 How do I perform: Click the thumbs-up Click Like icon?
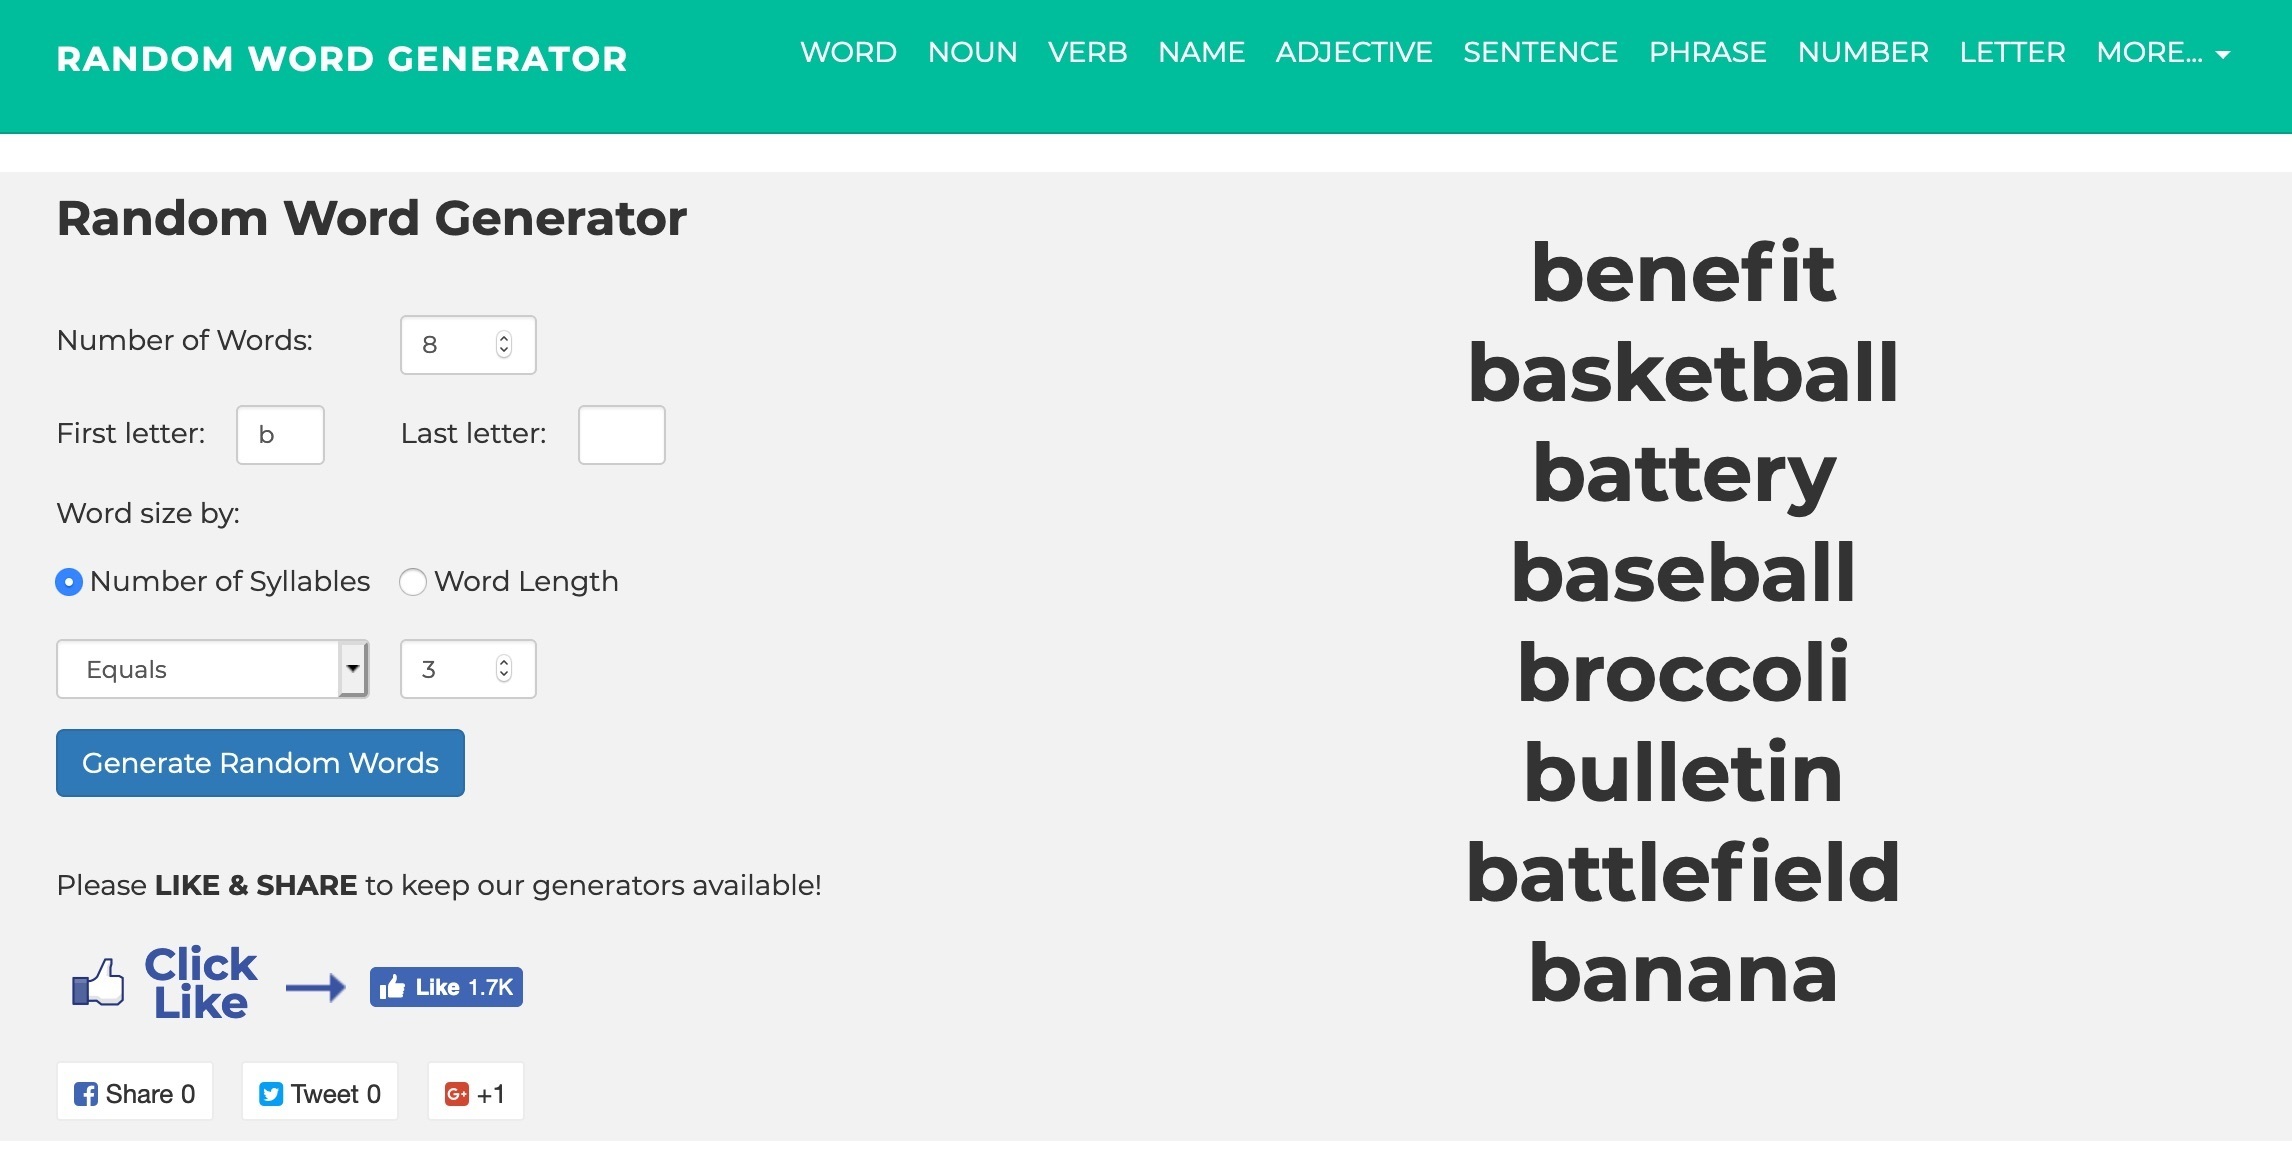click(98, 983)
